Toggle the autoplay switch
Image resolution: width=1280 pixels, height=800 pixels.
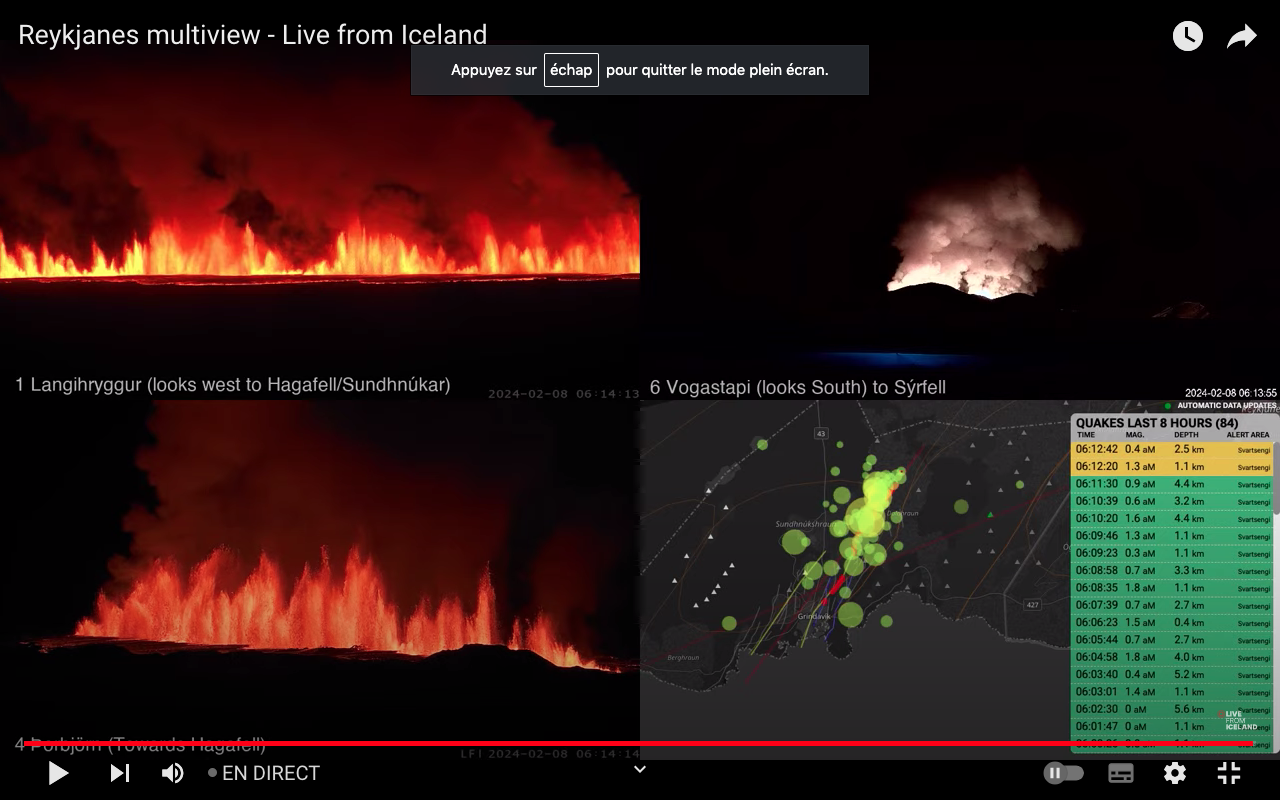click(x=1063, y=773)
